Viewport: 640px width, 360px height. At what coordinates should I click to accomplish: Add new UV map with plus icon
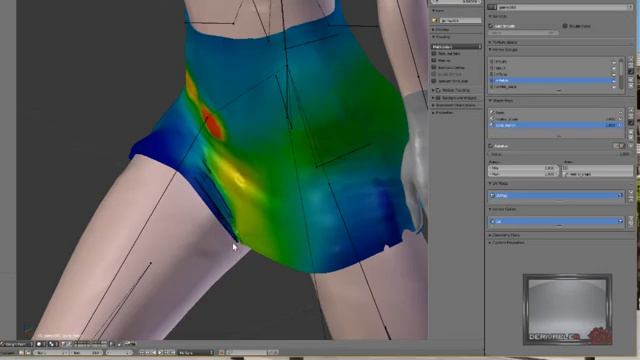pyautogui.click(x=631, y=193)
